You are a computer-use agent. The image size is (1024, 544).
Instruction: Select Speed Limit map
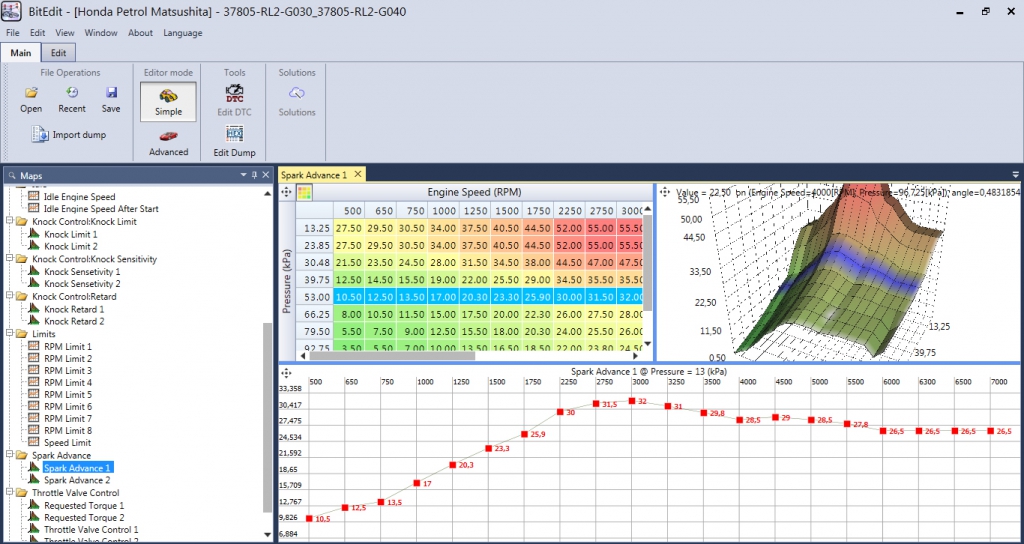pyautogui.click(x=67, y=443)
